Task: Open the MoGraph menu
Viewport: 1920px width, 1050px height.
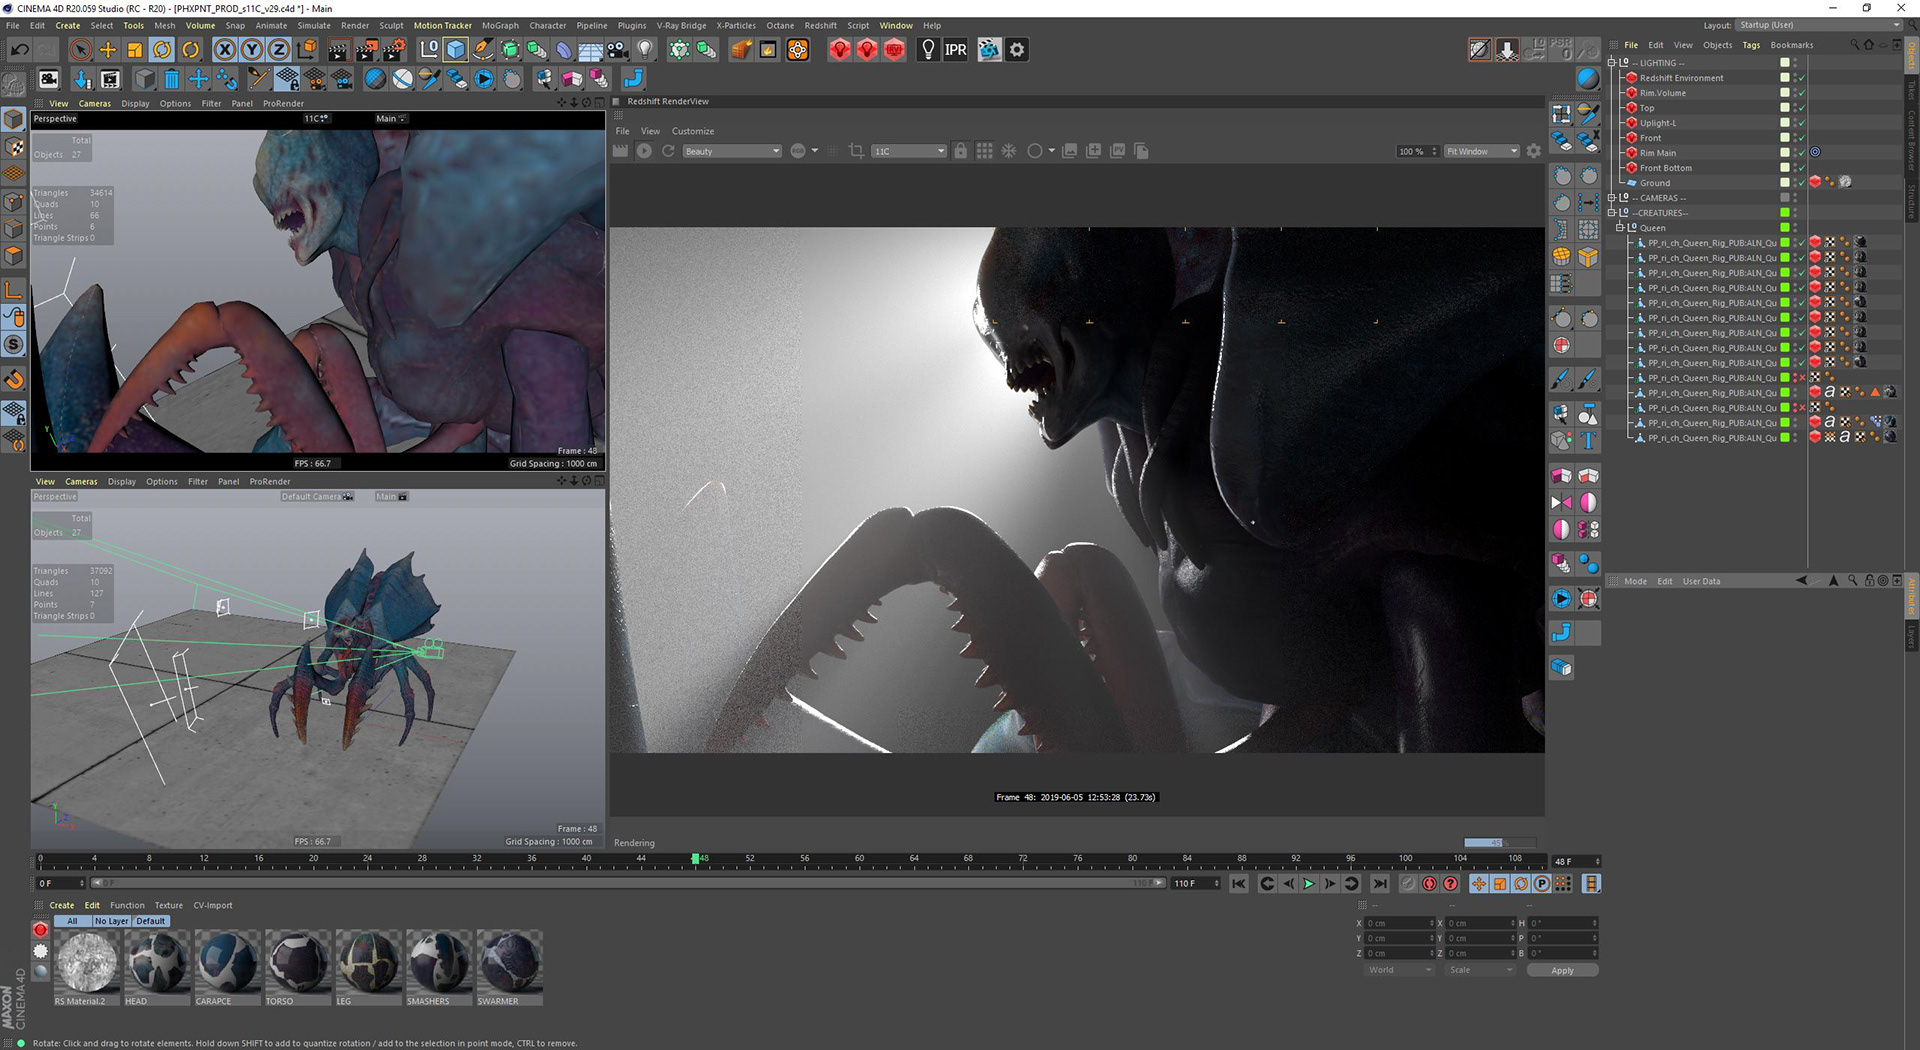Action: pyautogui.click(x=500, y=26)
